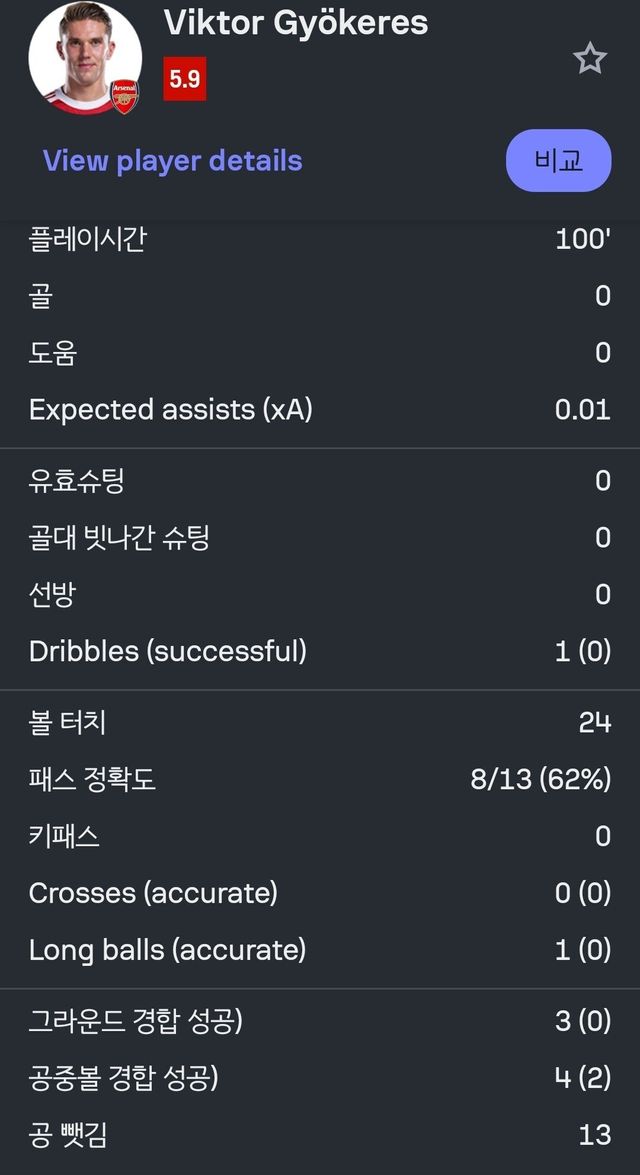The height and width of the screenshot is (1175, 640).
Task: Select the 골 stat row
Action: point(320,295)
